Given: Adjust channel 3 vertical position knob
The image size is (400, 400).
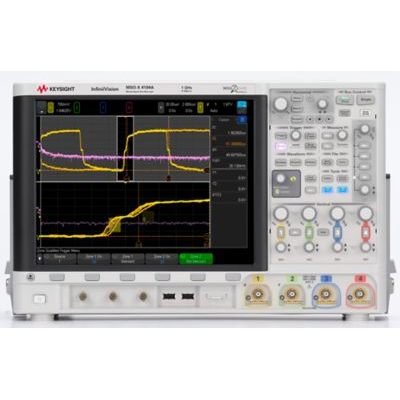Looking at the screenshot, I should pyautogui.click(x=338, y=247).
